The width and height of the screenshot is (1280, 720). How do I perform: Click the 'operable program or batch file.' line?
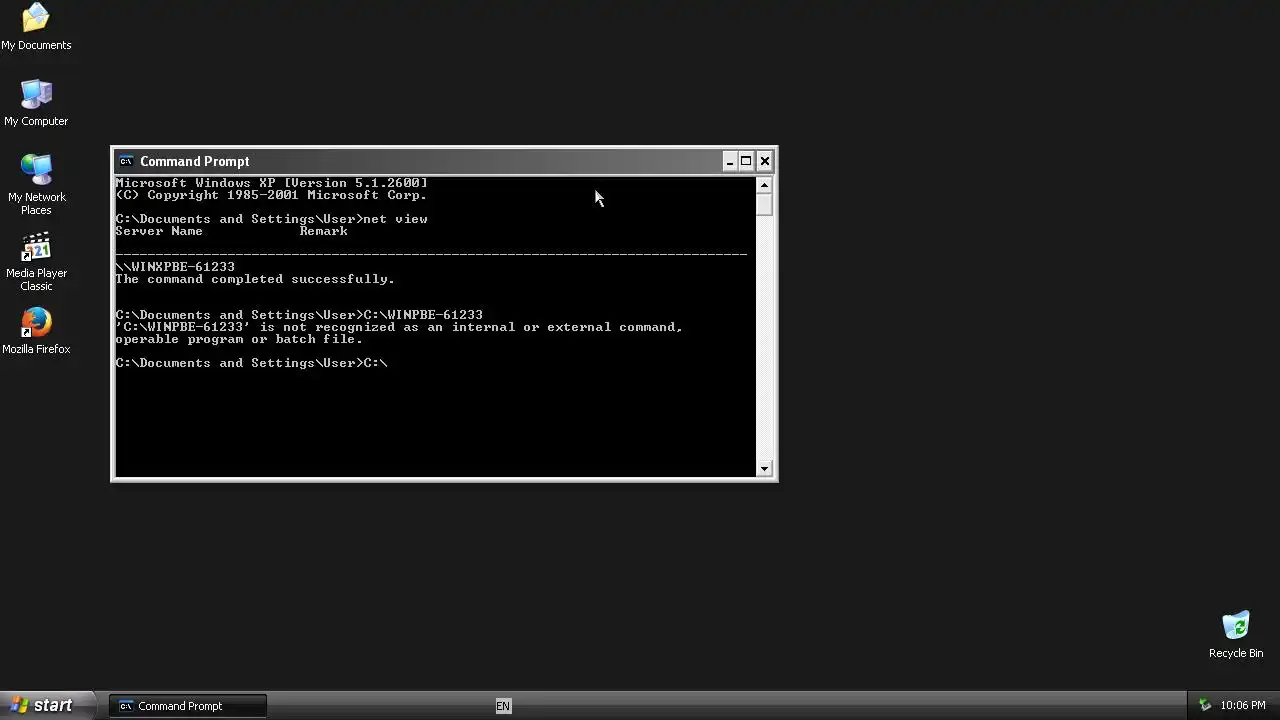pyautogui.click(x=239, y=339)
